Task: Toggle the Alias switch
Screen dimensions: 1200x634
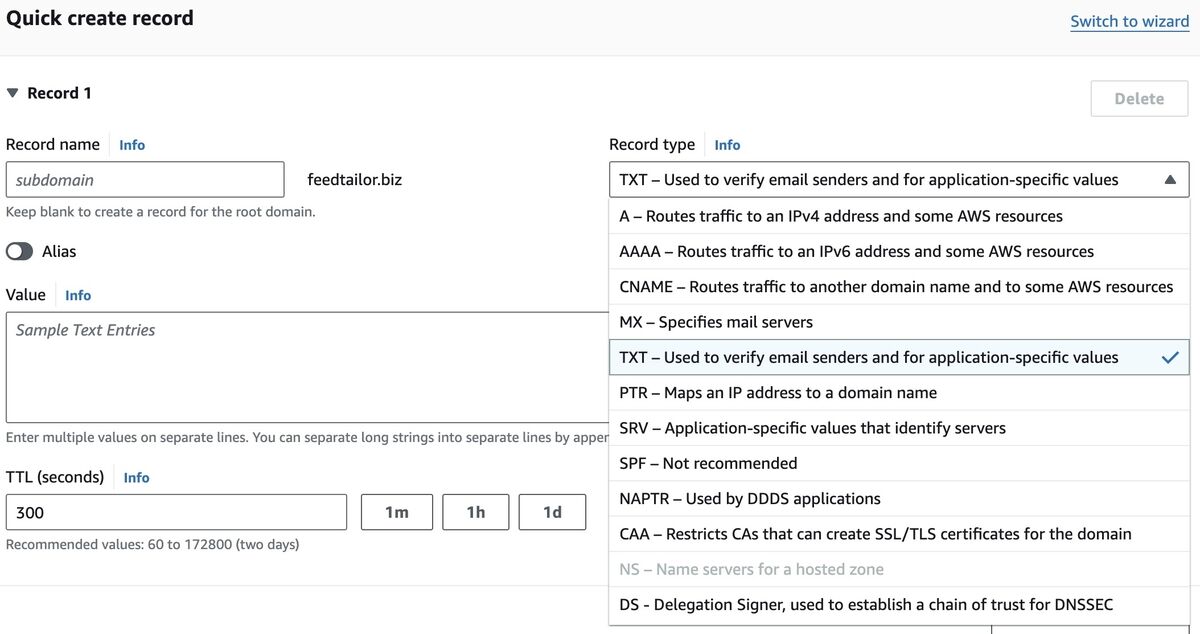Action: [x=20, y=252]
